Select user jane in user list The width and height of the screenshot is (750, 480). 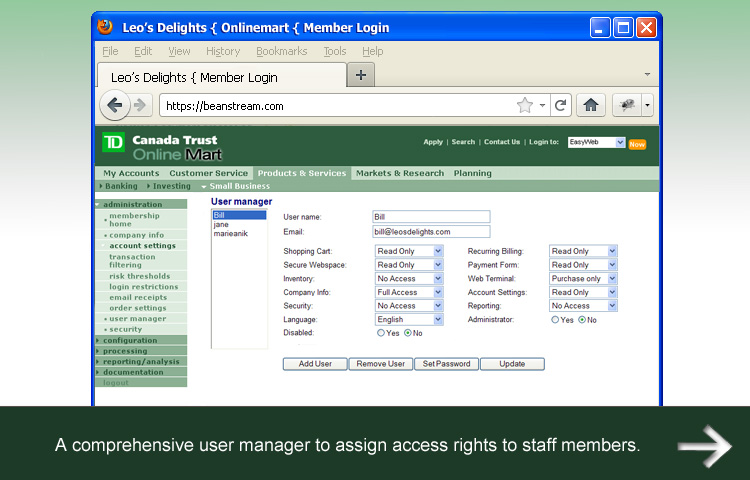pos(239,224)
